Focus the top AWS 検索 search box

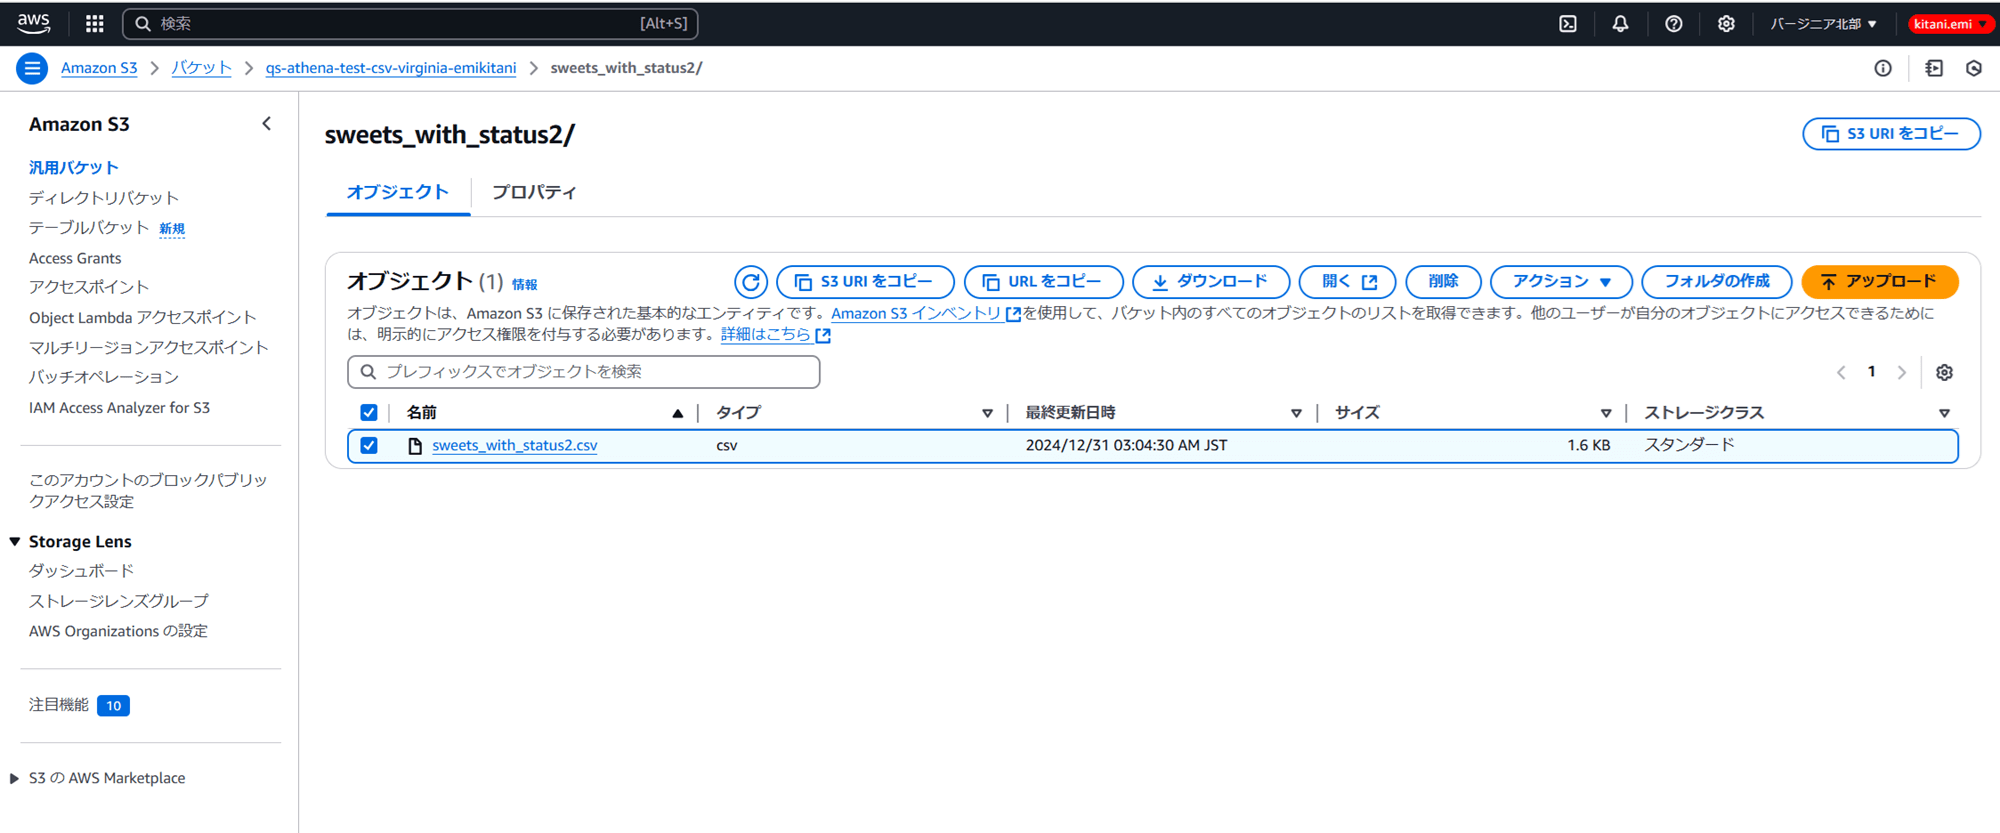[x=410, y=23]
